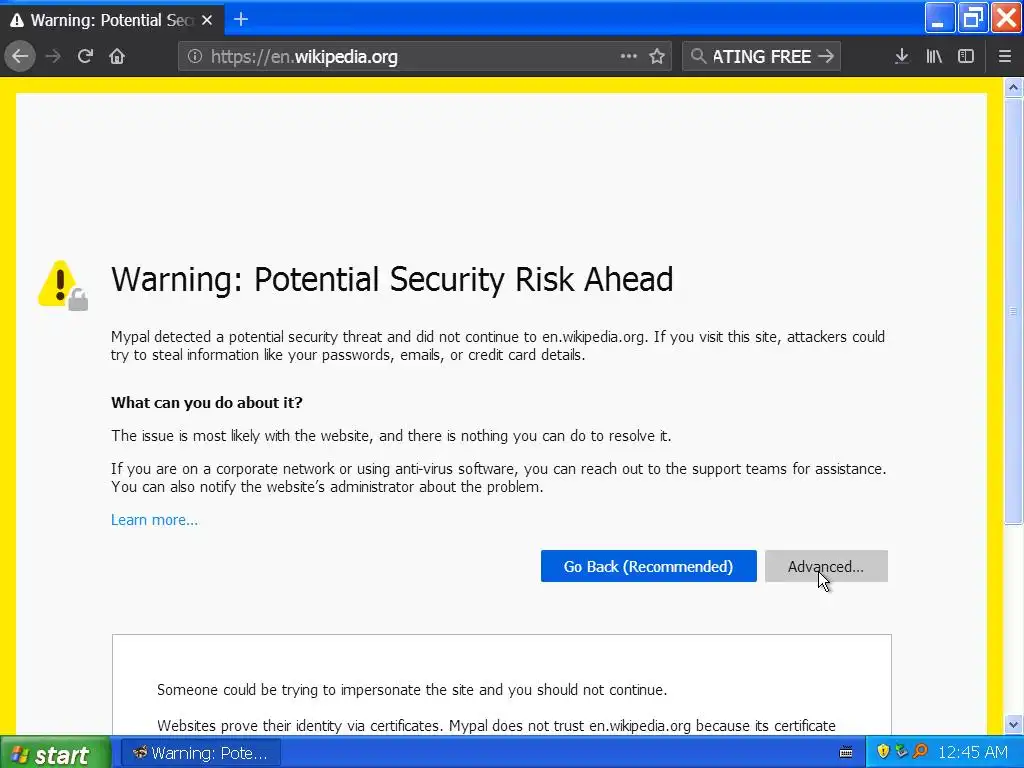Click the browser Back arrow button

[x=20, y=56]
